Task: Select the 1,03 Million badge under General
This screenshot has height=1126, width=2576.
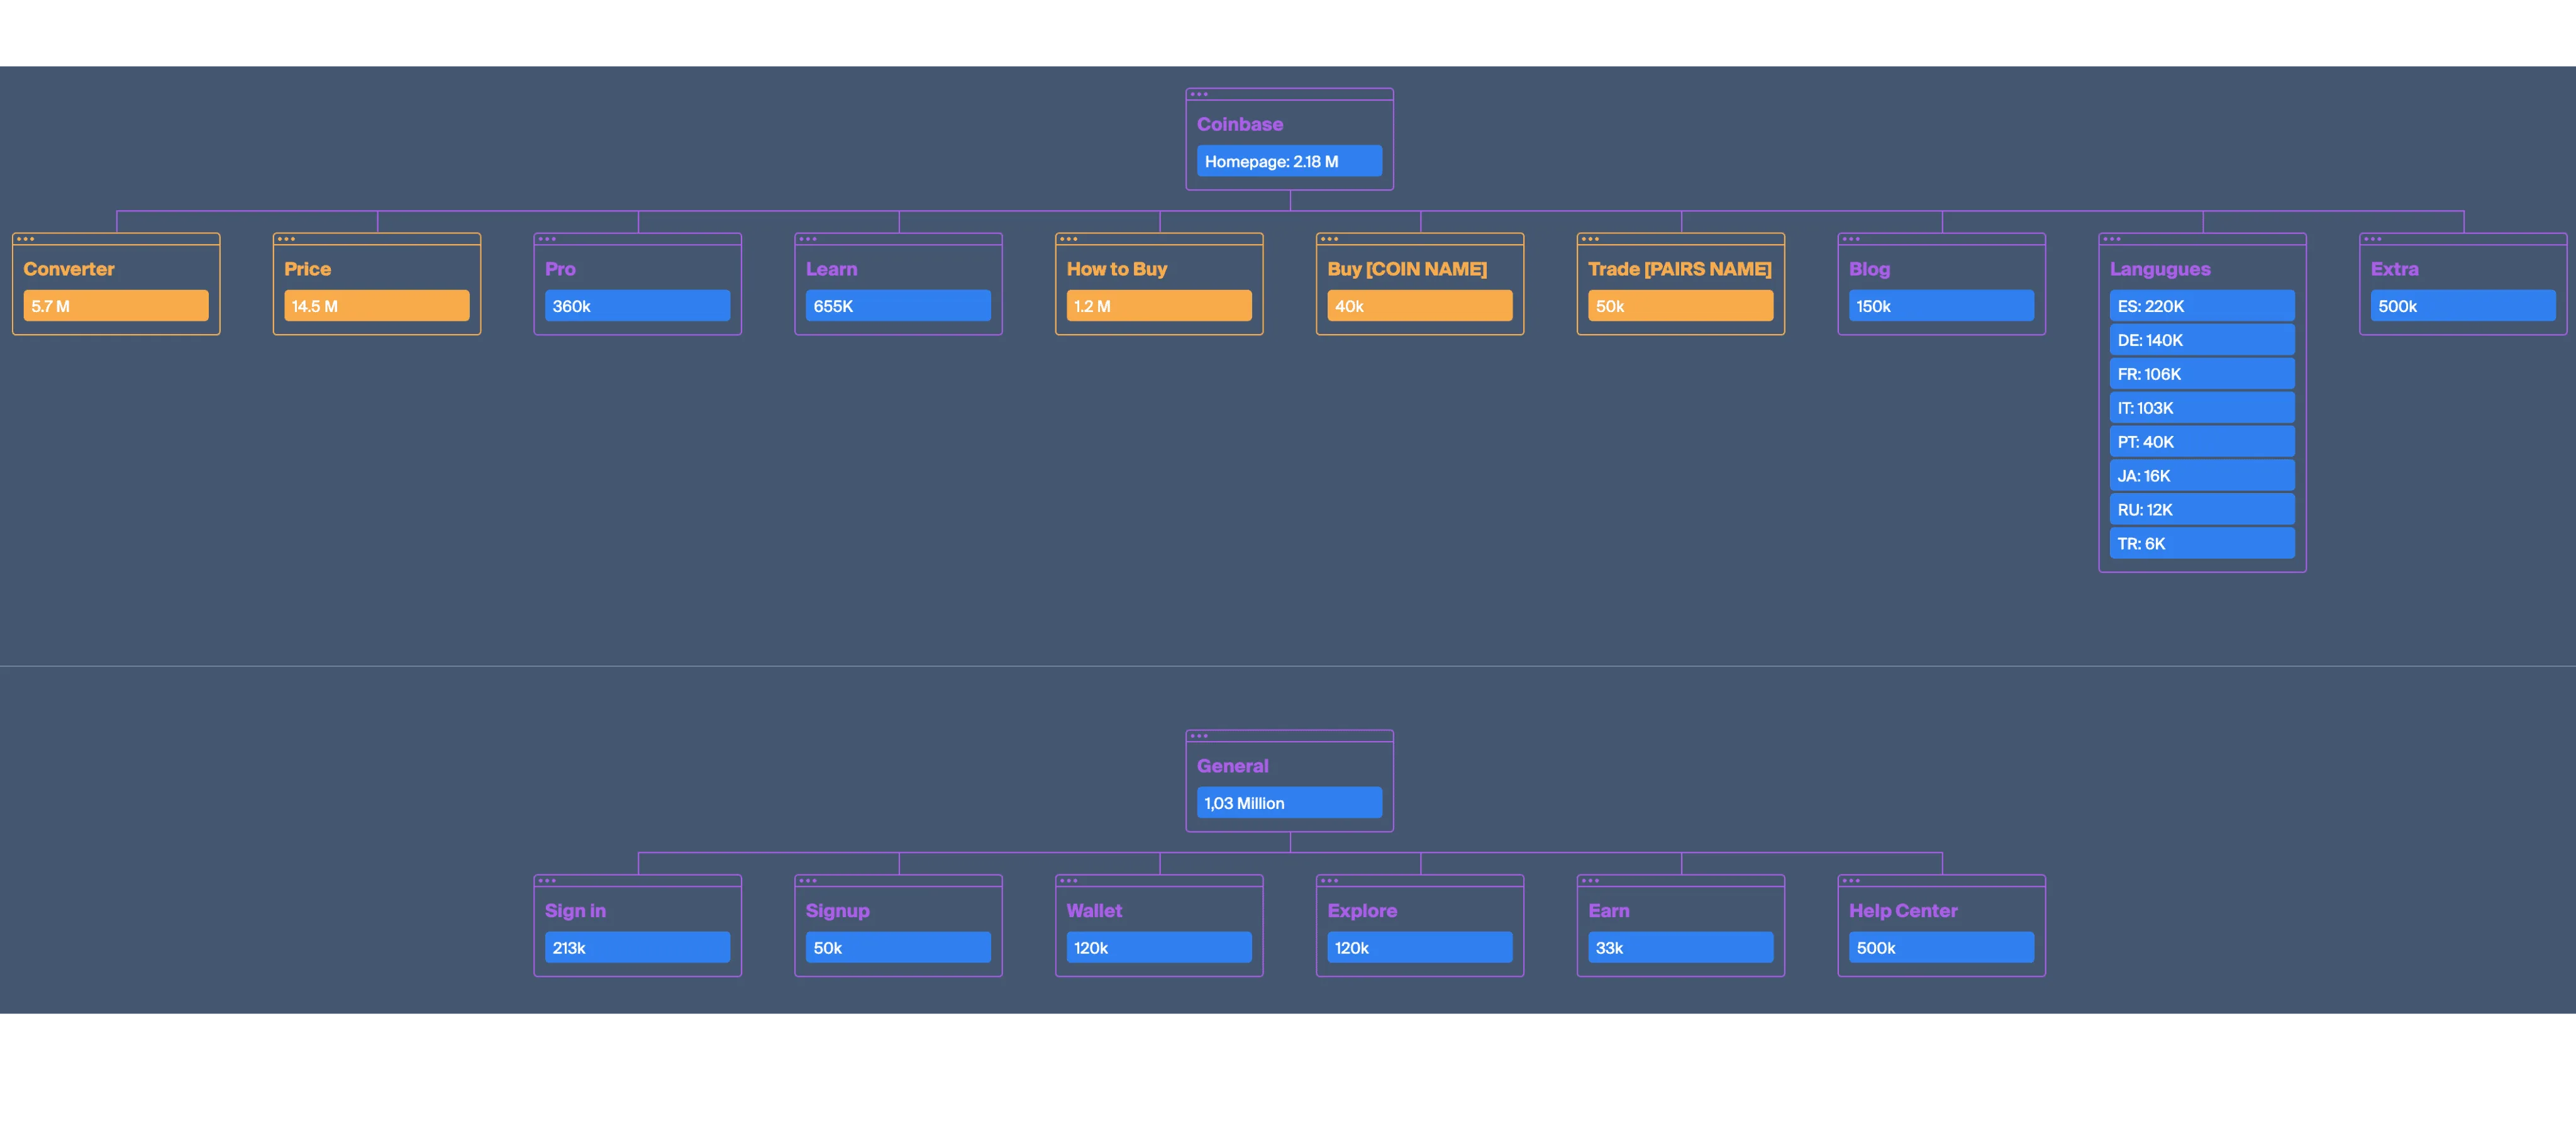Action: 1289,802
